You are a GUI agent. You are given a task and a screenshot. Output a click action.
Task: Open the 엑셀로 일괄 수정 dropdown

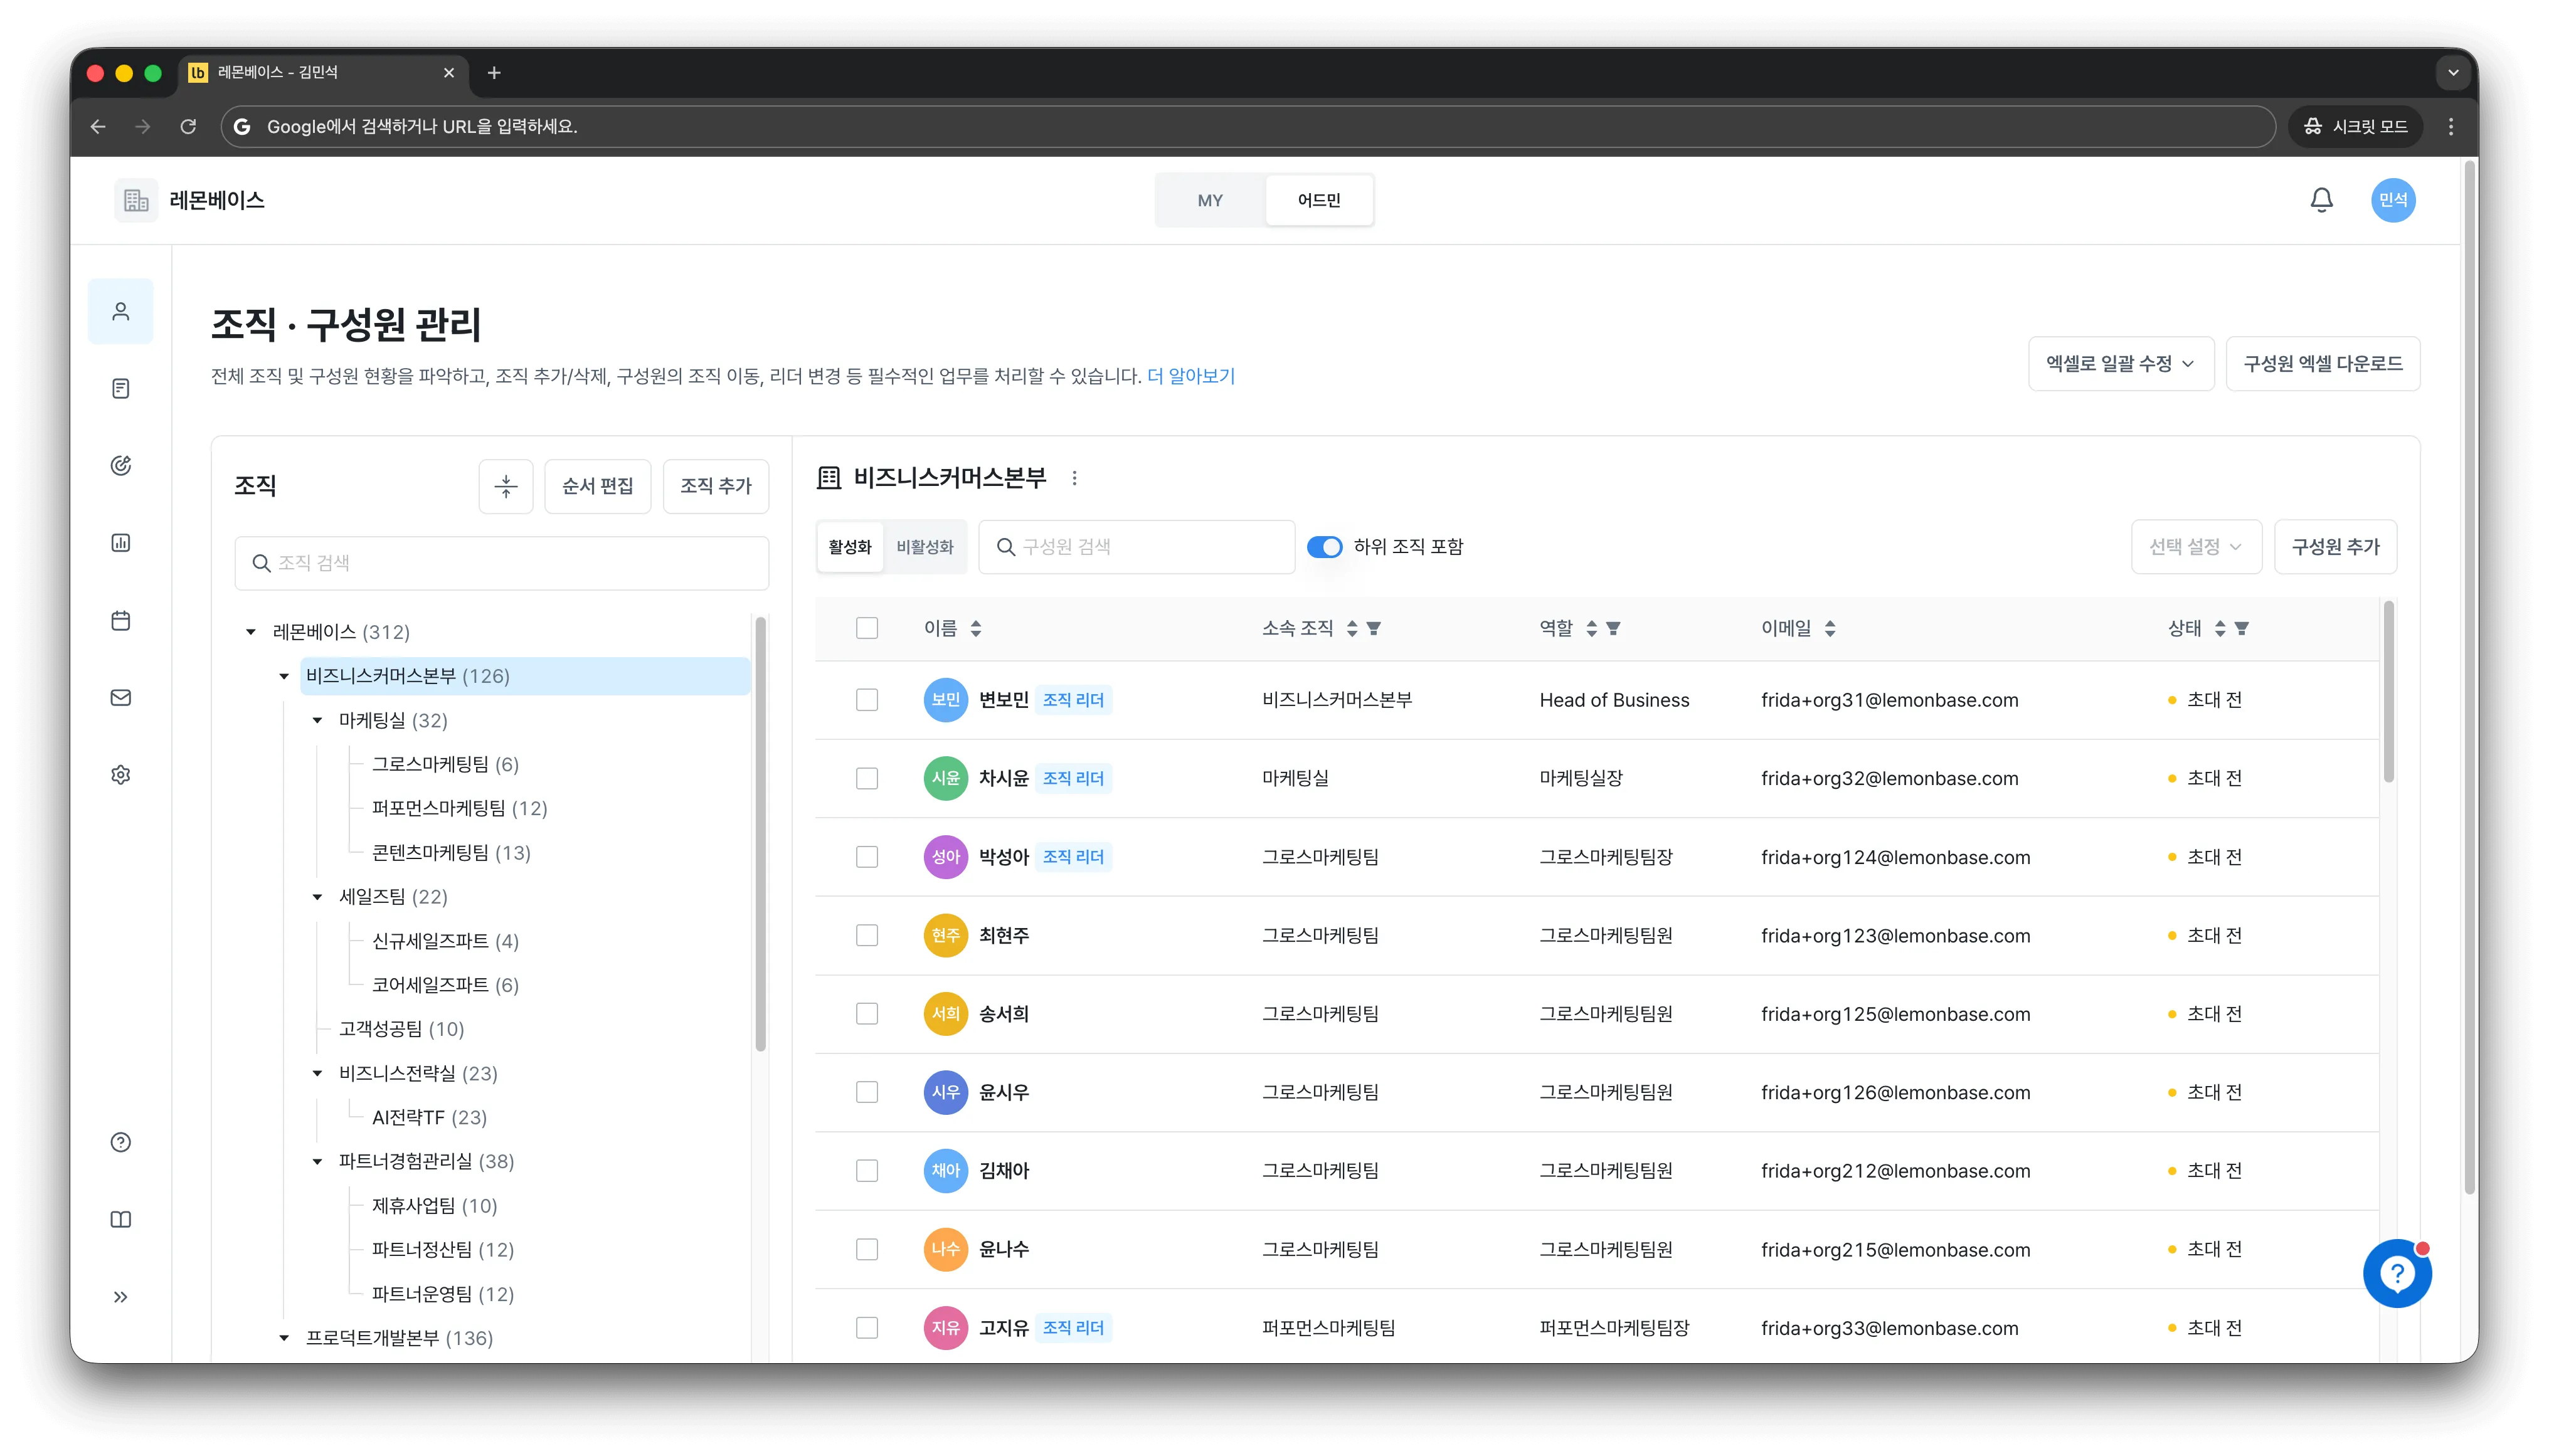click(2121, 364)
